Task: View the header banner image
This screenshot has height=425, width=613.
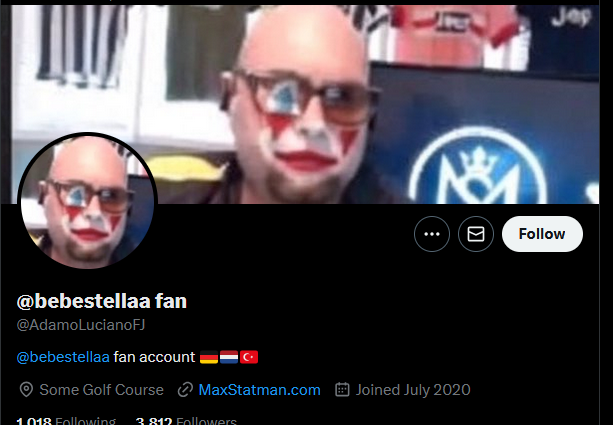Action: coord(305,104)
